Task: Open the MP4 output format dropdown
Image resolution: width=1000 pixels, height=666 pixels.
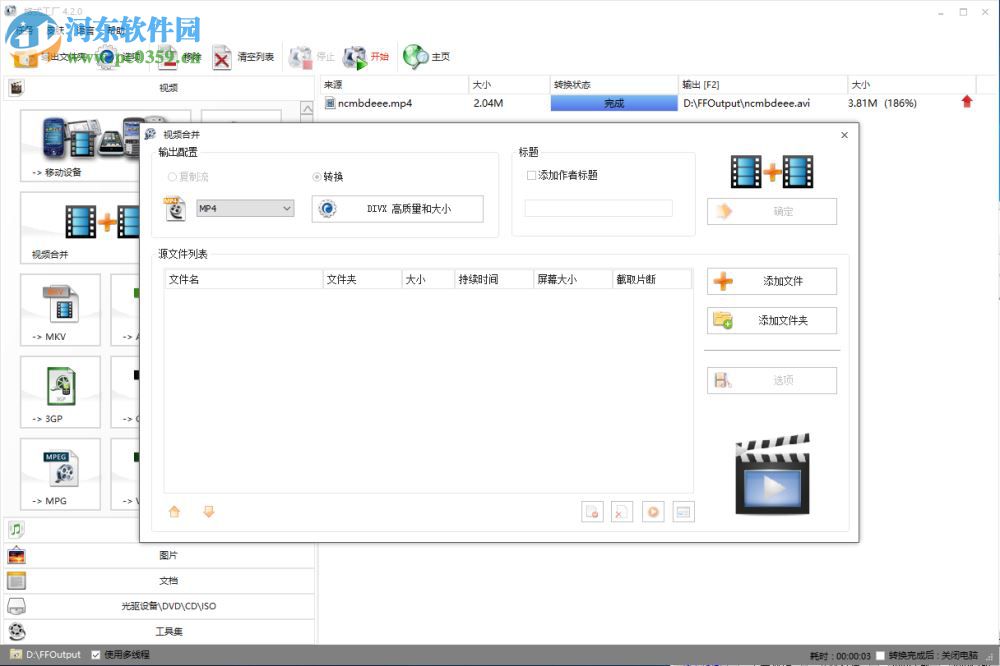Action: (x=244, y=208)
